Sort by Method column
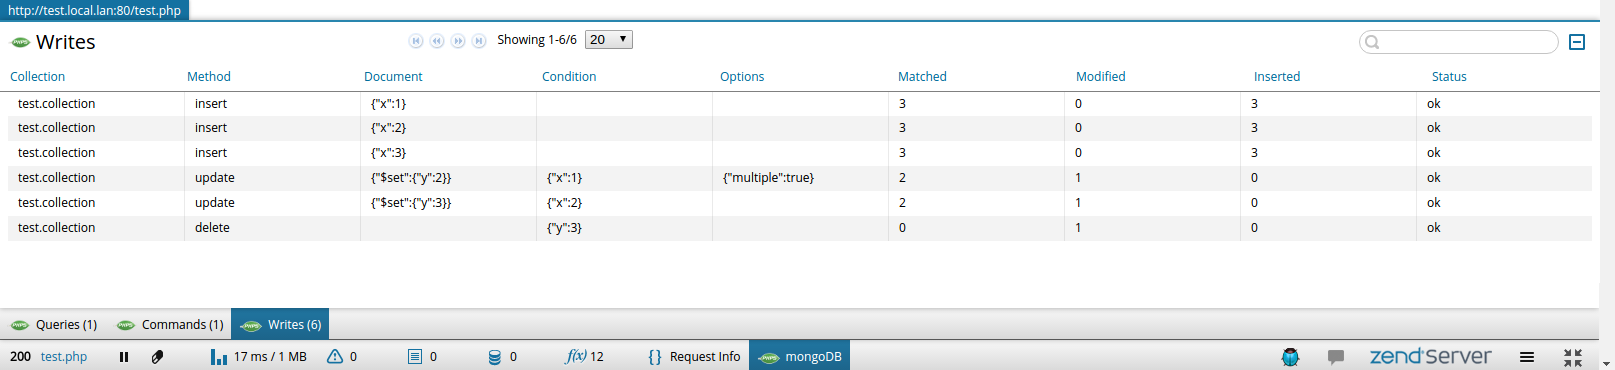The width and height of the screenshot is (1615, 370). (x=209, y=77)
